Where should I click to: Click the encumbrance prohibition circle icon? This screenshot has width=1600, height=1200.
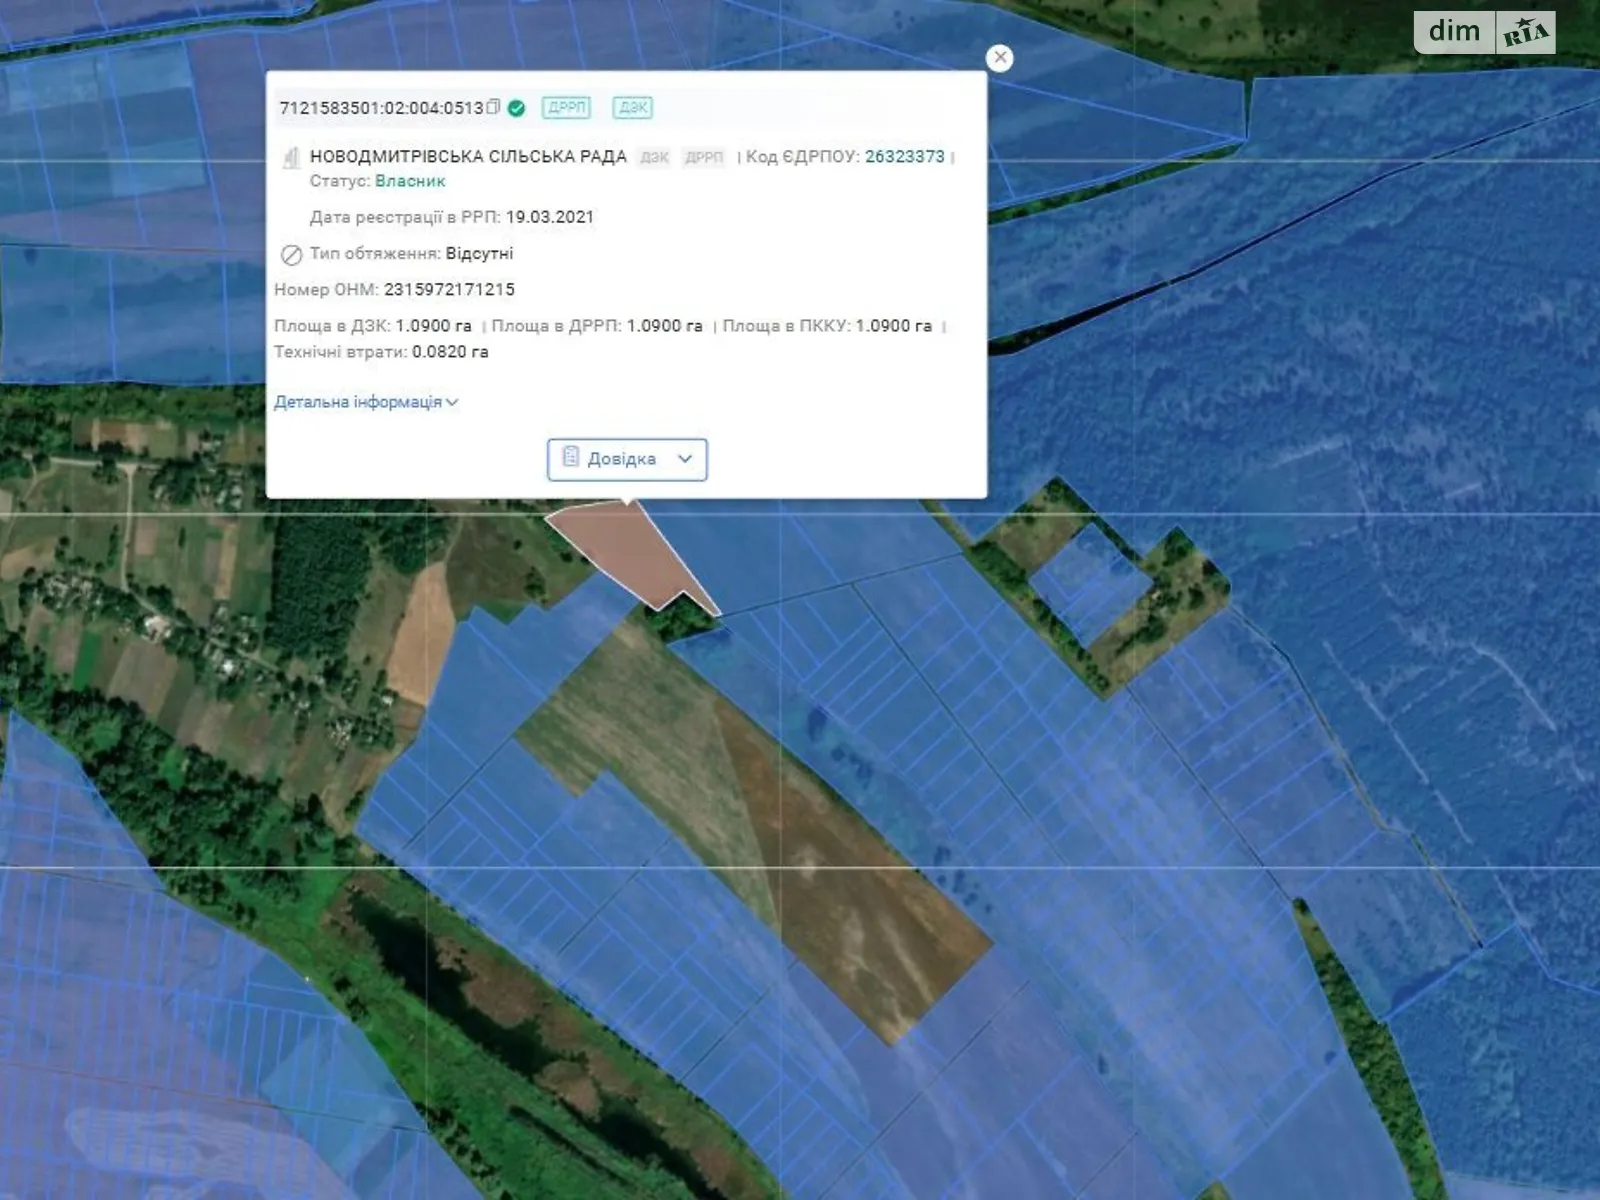(x=291, y=254)
